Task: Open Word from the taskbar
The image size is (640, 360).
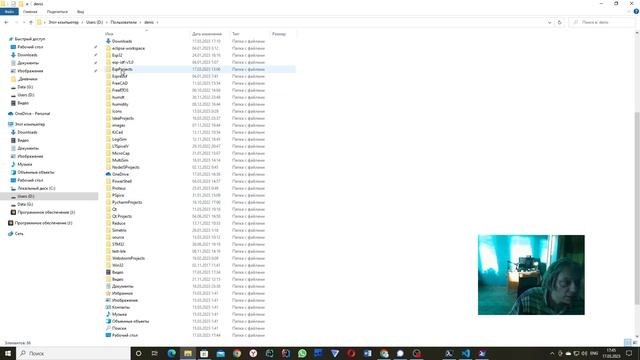Action: (367, 353)
